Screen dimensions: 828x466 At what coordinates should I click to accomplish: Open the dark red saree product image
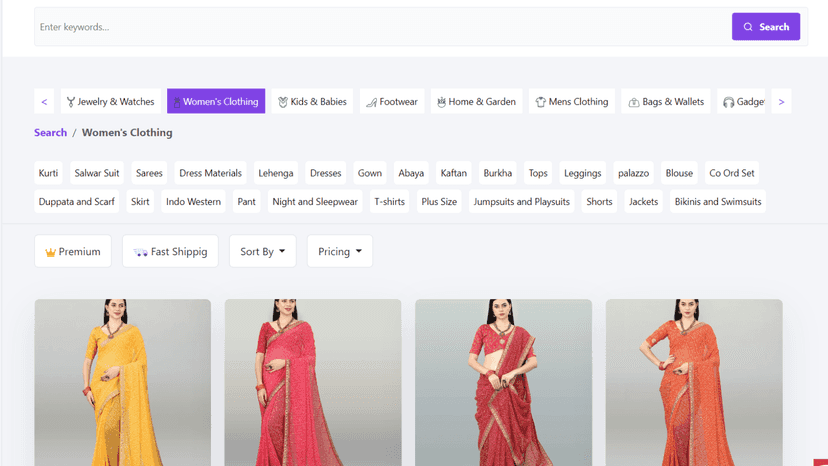(x=503, y=383)
